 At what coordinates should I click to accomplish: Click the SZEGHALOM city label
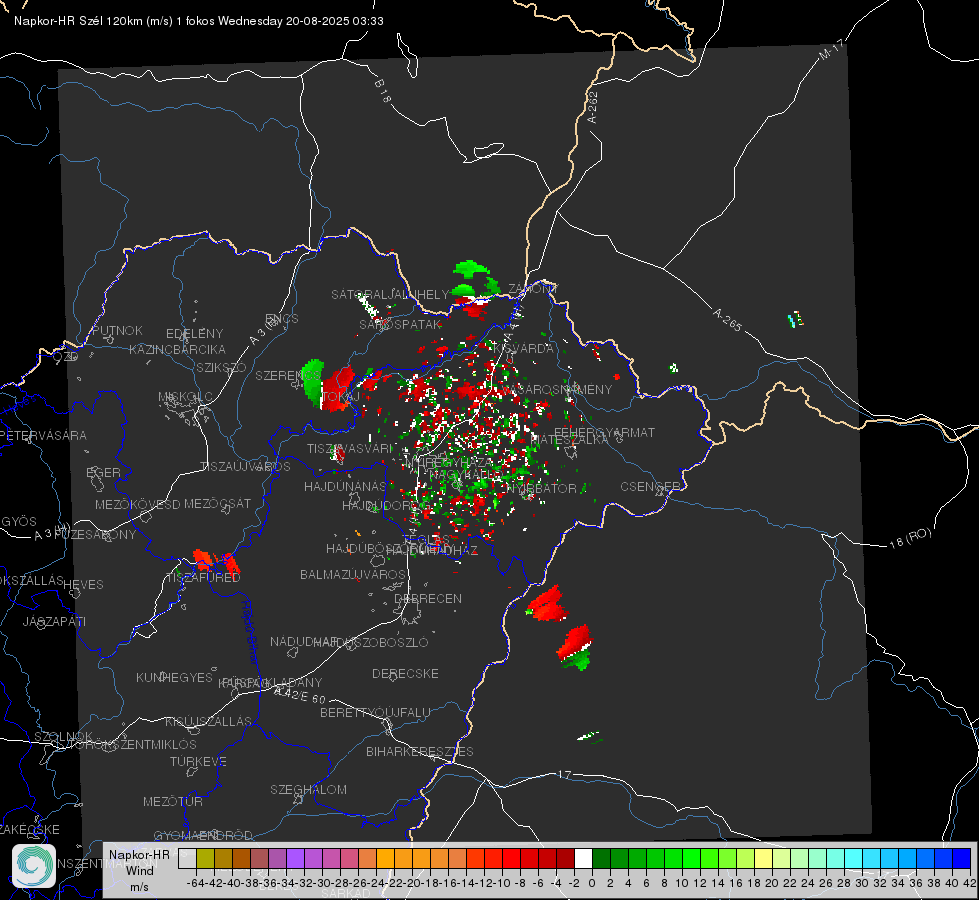pyautogui.click(x=308, y=789)
